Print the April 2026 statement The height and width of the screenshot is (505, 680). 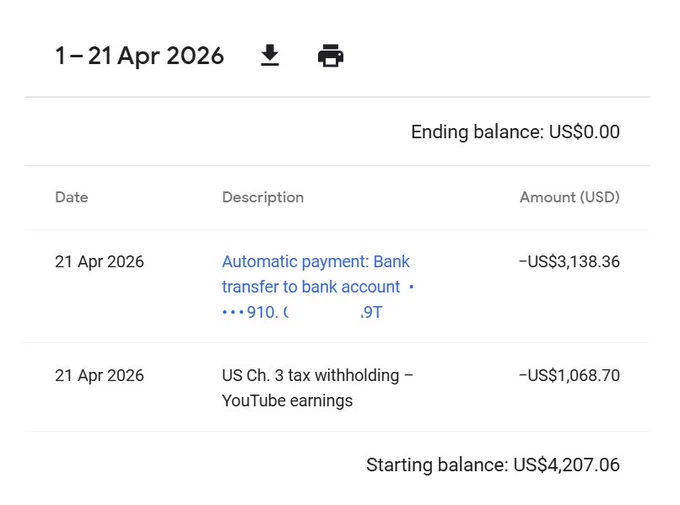click(x=330, y=56)
